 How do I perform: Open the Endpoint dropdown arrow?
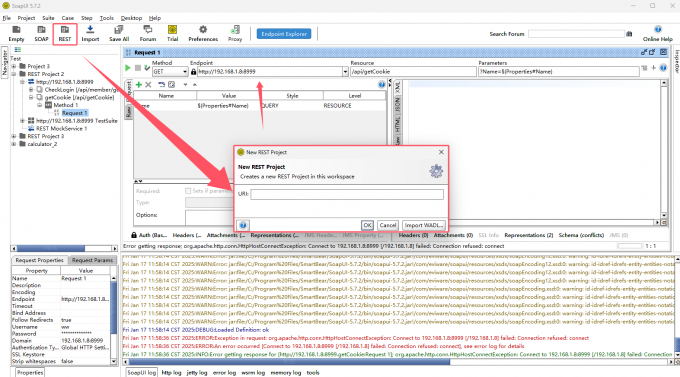(x=345, y=72)
